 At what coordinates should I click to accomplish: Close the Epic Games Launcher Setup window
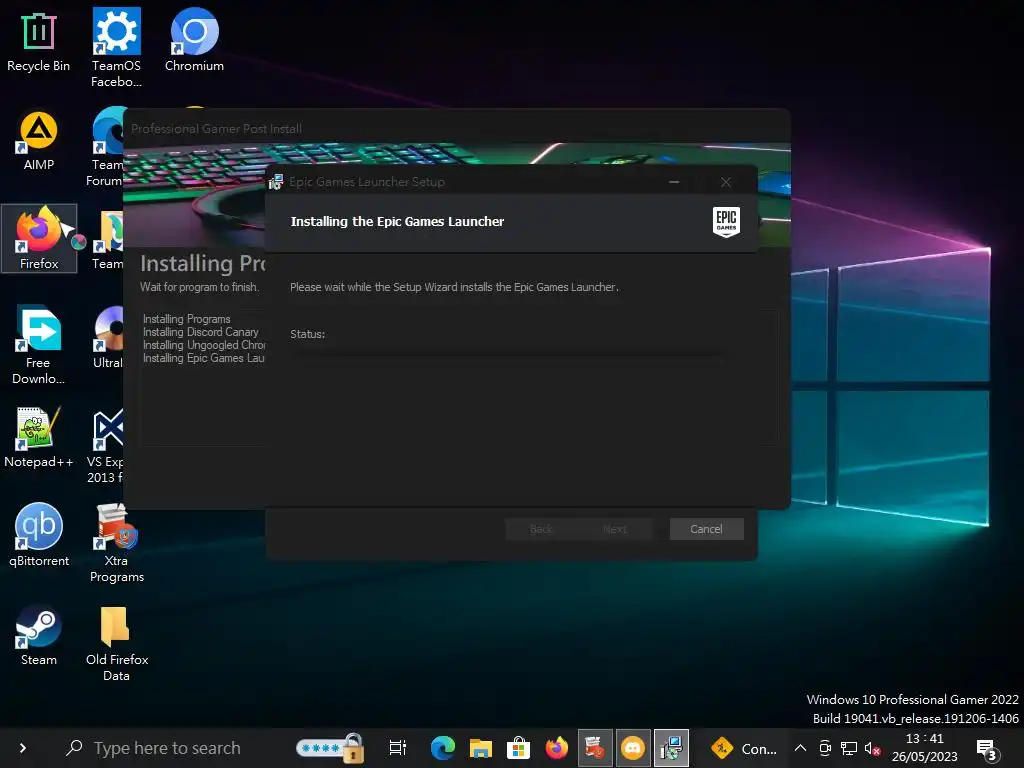click(726, 182)
